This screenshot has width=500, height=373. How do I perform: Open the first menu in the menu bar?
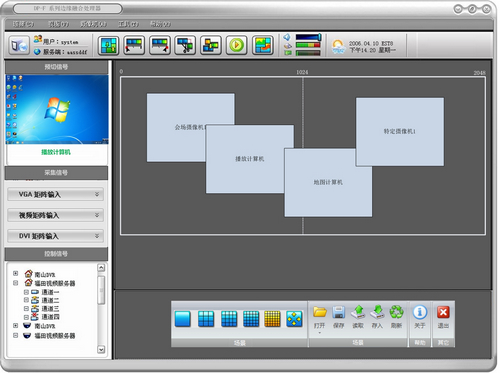(x=23, y=24)
